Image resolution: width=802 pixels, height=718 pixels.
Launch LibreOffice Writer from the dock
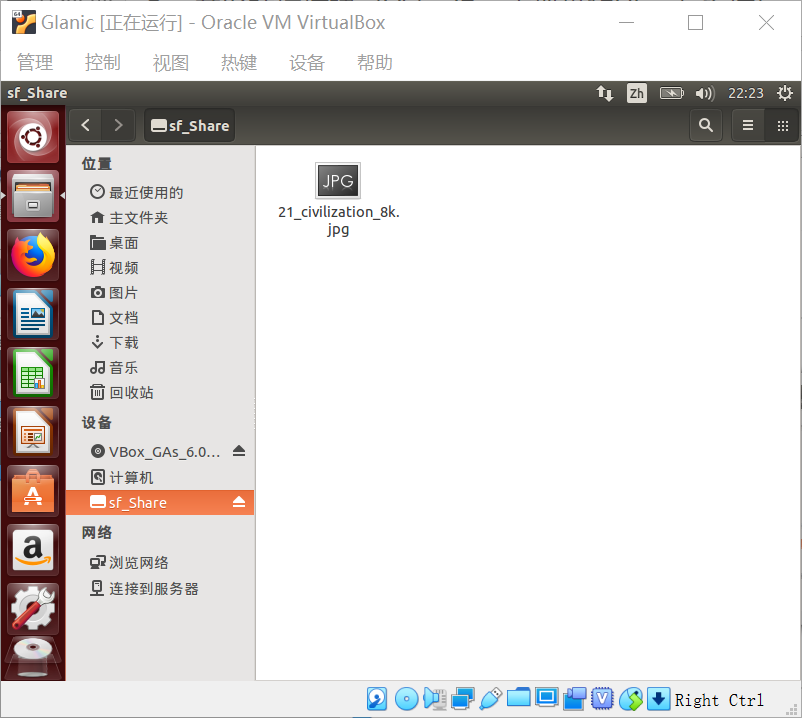tap(33, 314)
